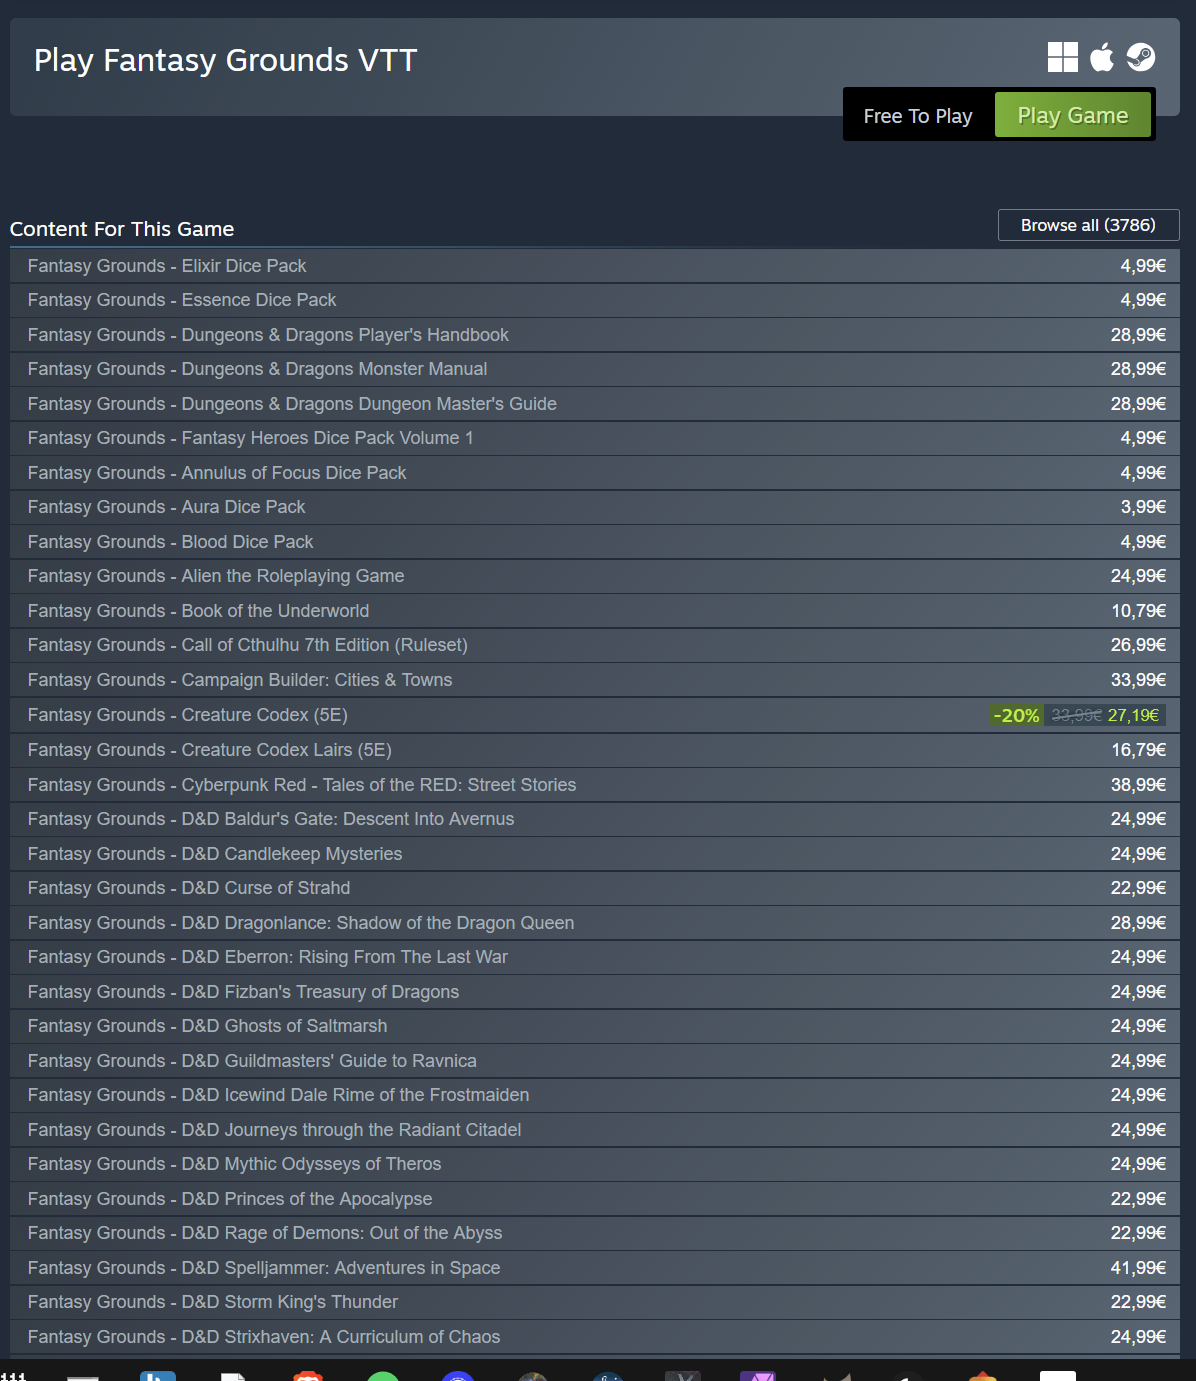
Task: Open the Essence Dice Pack entry
Action: coord(595,300)
